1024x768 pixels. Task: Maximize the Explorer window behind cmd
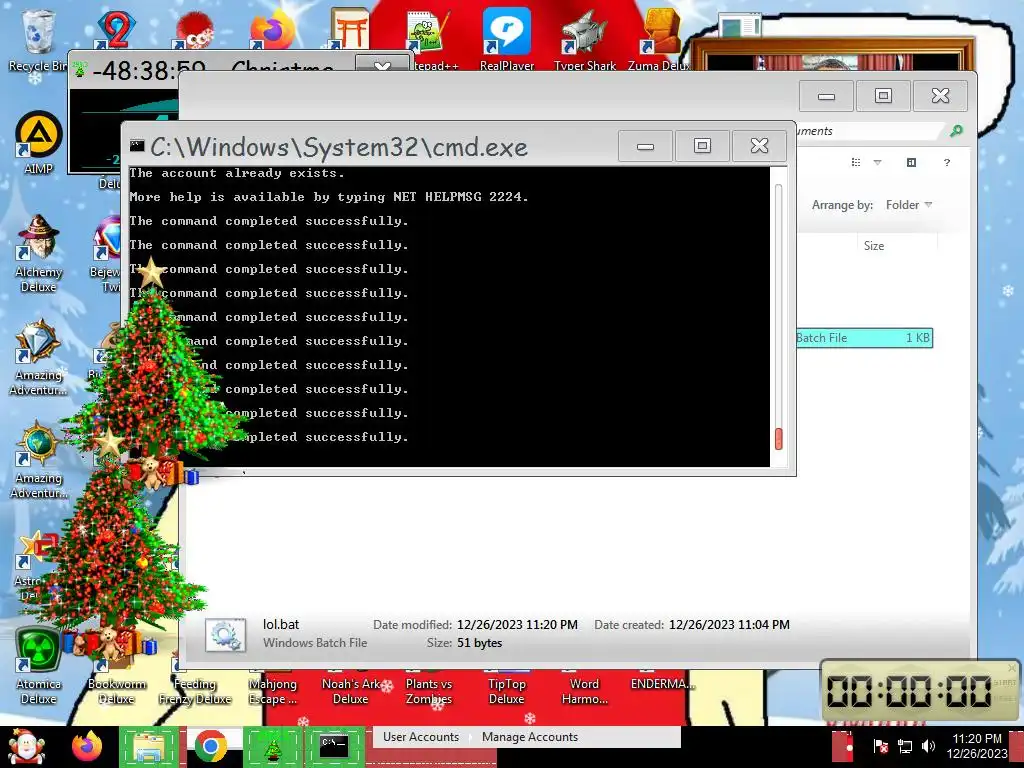[883, 96]
